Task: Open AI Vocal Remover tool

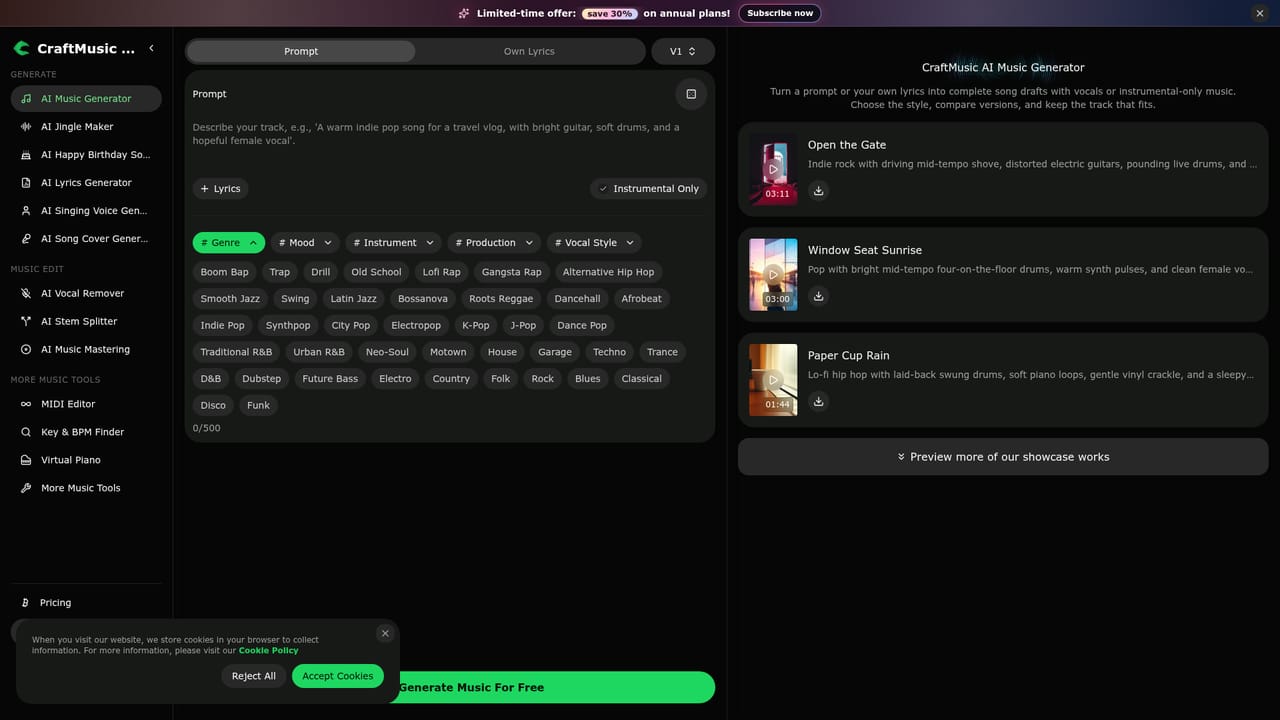Action: tap(86, 293)
